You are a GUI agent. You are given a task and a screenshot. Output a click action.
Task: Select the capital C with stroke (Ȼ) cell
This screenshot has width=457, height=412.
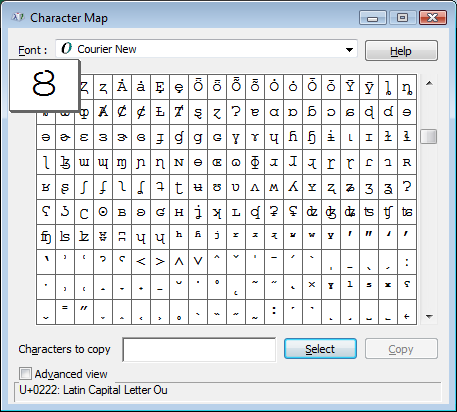[122, 112]
